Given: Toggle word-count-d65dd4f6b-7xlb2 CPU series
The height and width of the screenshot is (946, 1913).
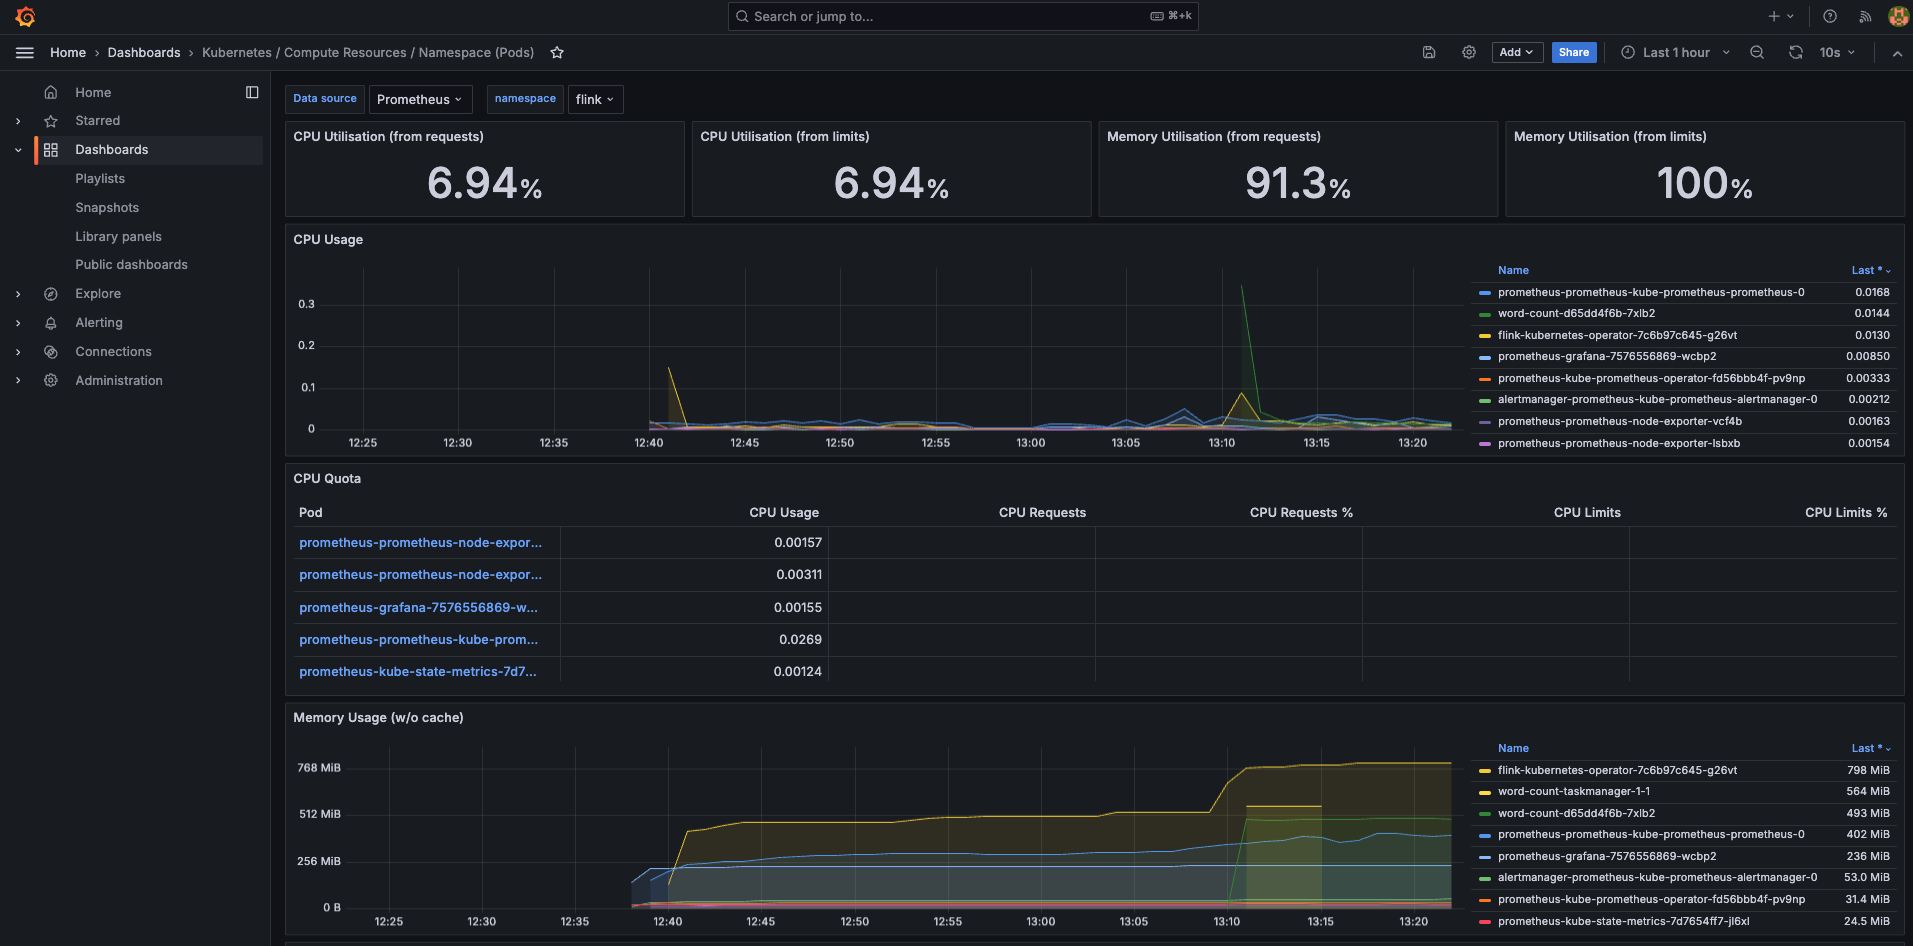Looking at the screenshot, I should pos(1576,313).
